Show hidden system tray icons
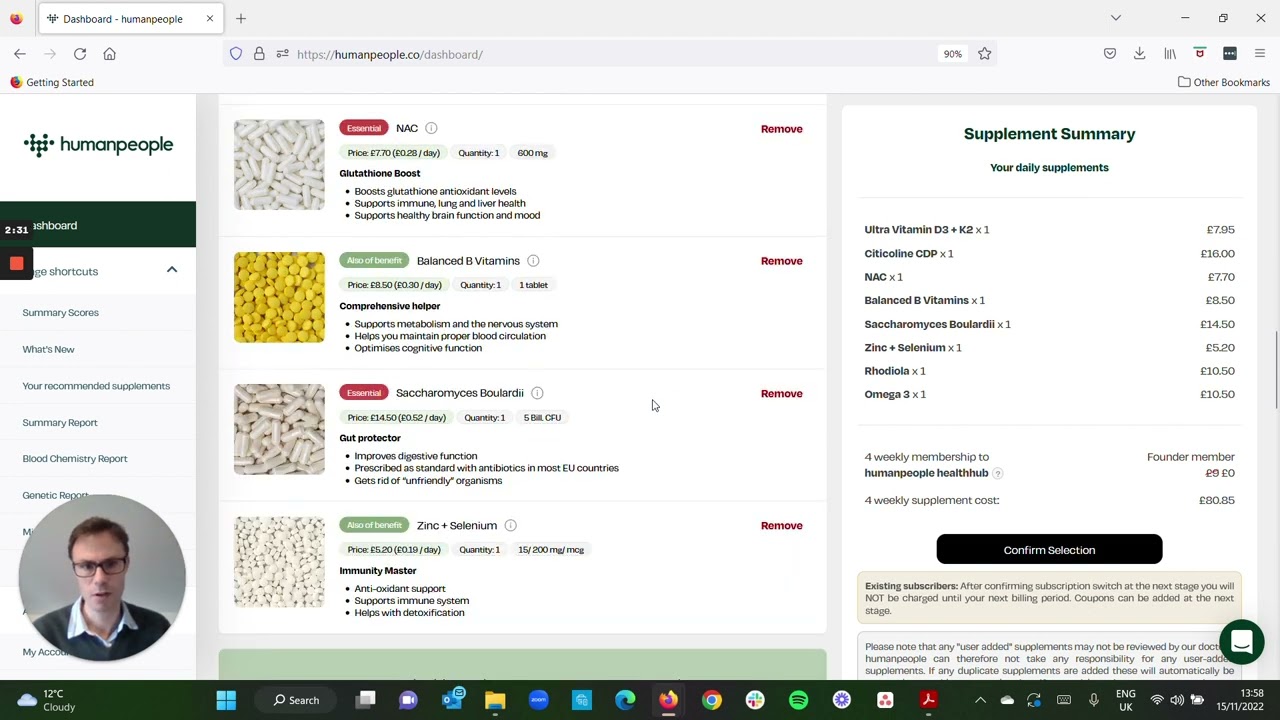This screenshot has height=720, width=1280. (980, 700)
